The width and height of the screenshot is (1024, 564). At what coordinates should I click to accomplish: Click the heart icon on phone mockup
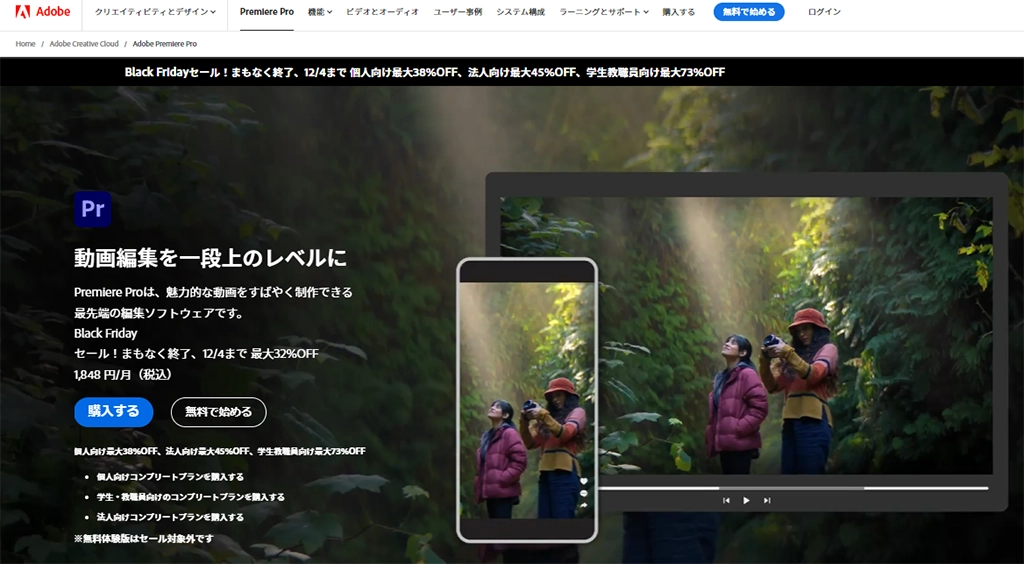(583, 481)
